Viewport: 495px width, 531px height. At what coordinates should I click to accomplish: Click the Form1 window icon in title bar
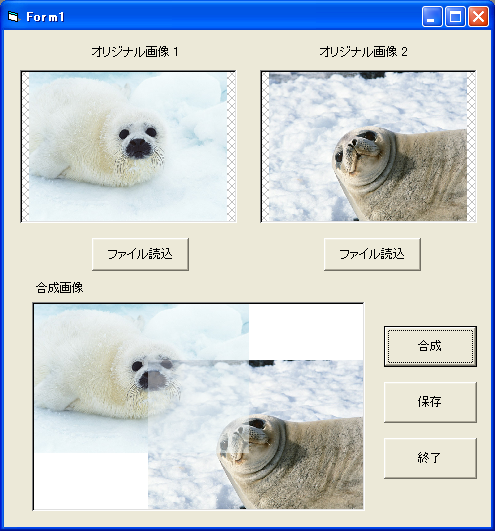coord(14,16)
